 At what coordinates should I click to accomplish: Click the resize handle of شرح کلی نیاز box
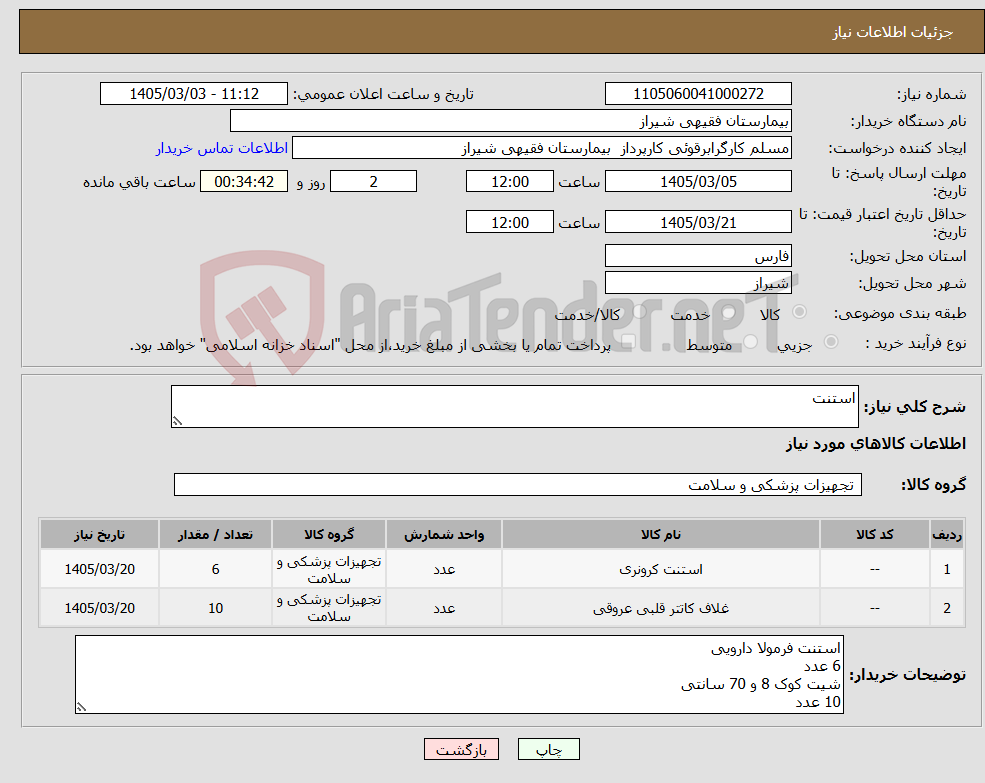point(177,421)
